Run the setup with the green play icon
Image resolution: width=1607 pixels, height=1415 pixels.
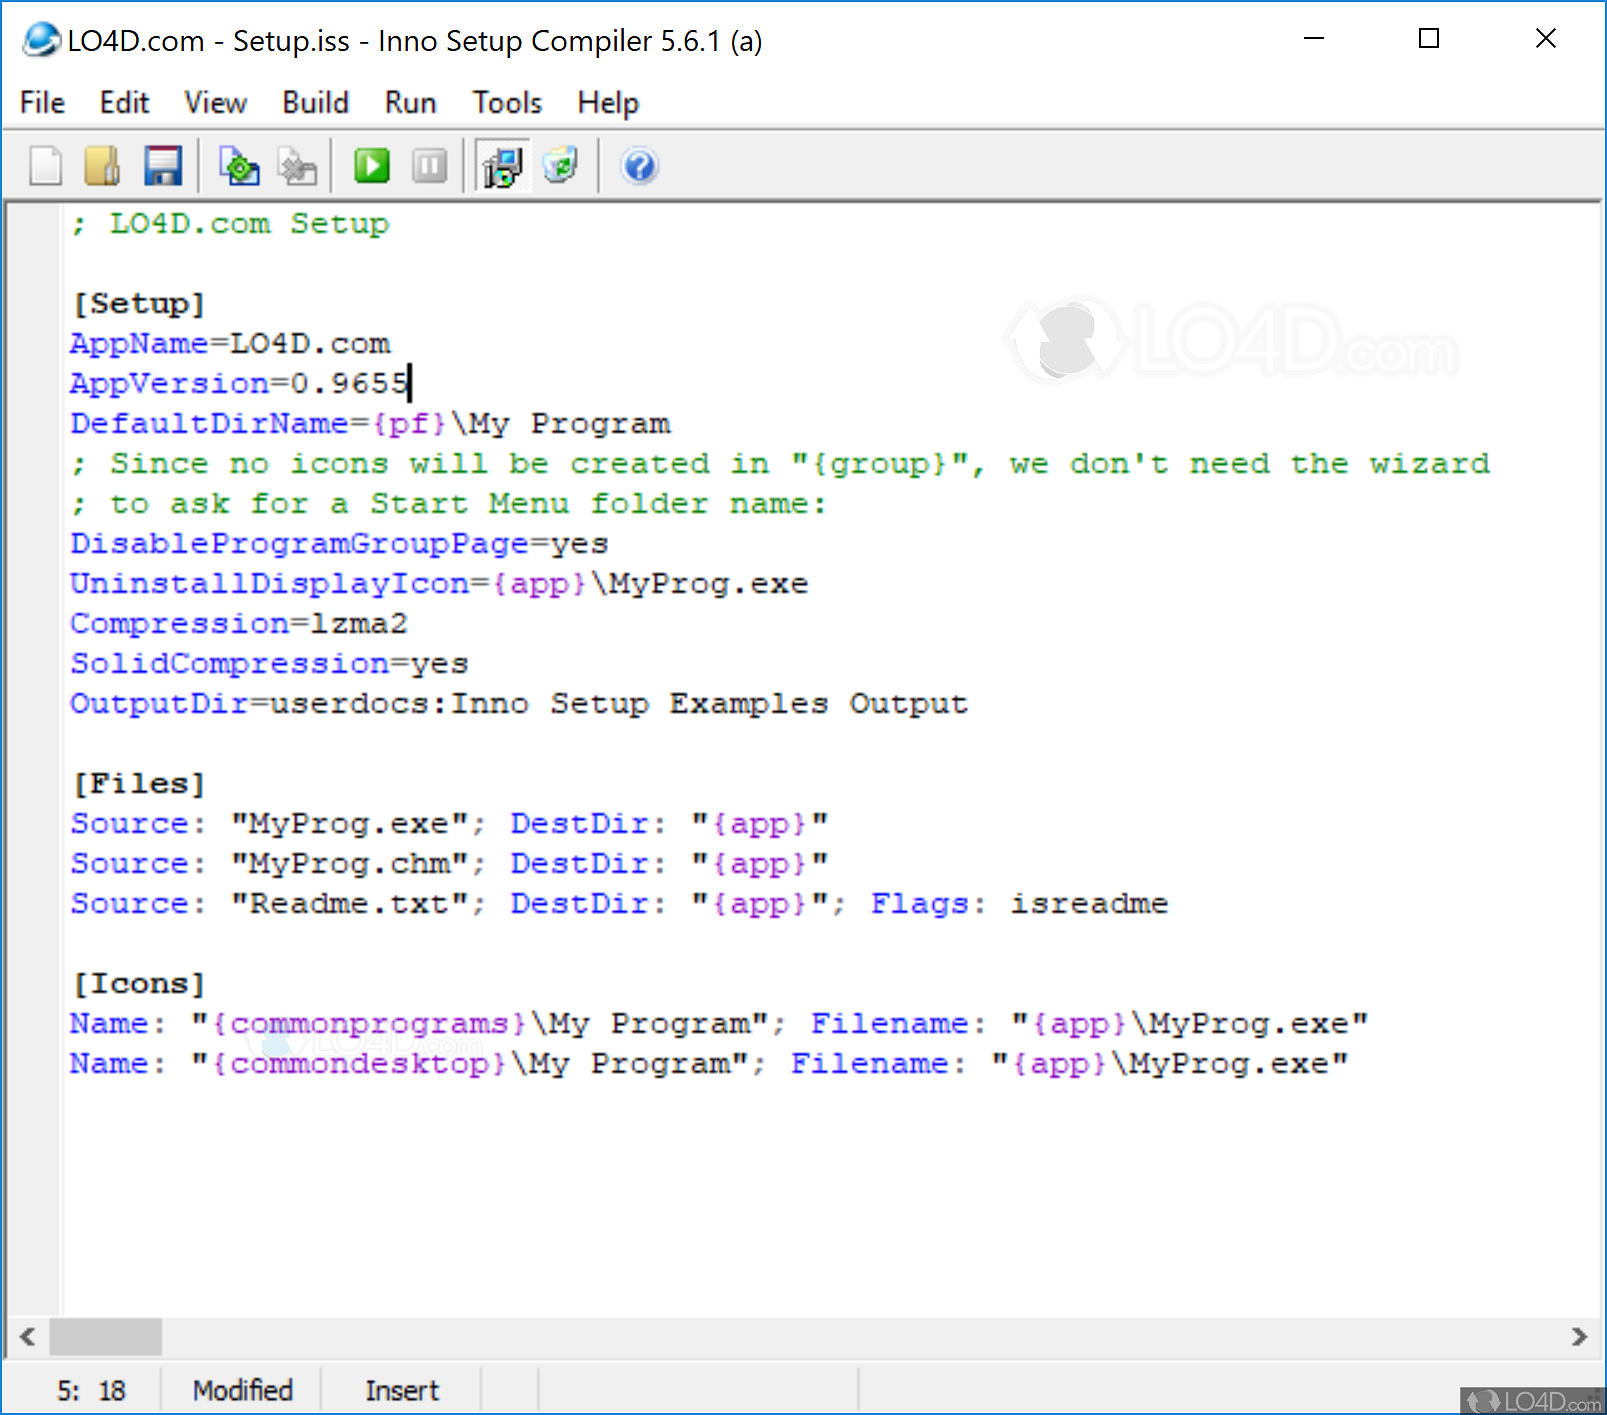click(x=372, y=166)
